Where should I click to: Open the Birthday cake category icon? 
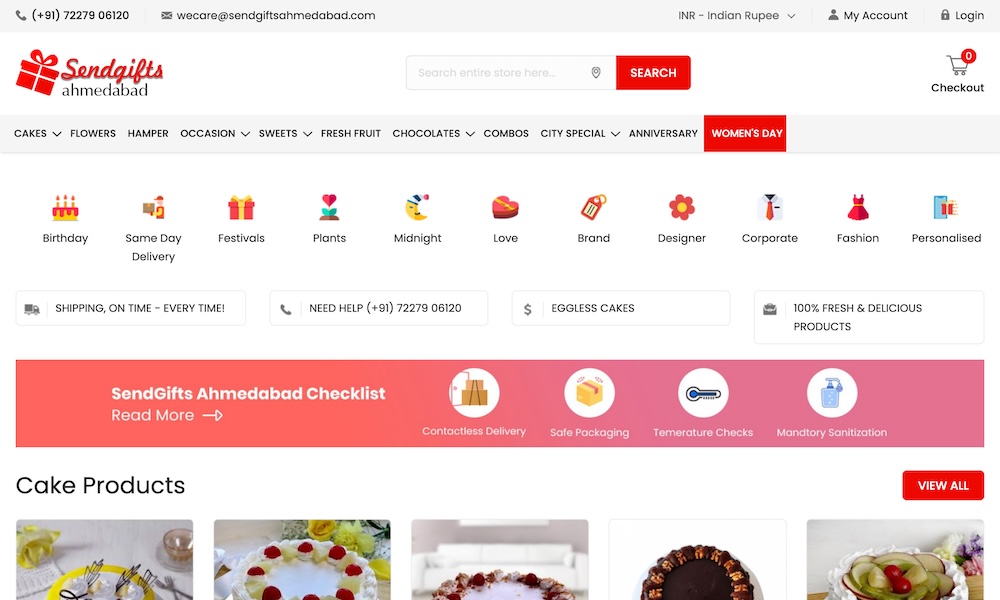click(x=65, y=208)
